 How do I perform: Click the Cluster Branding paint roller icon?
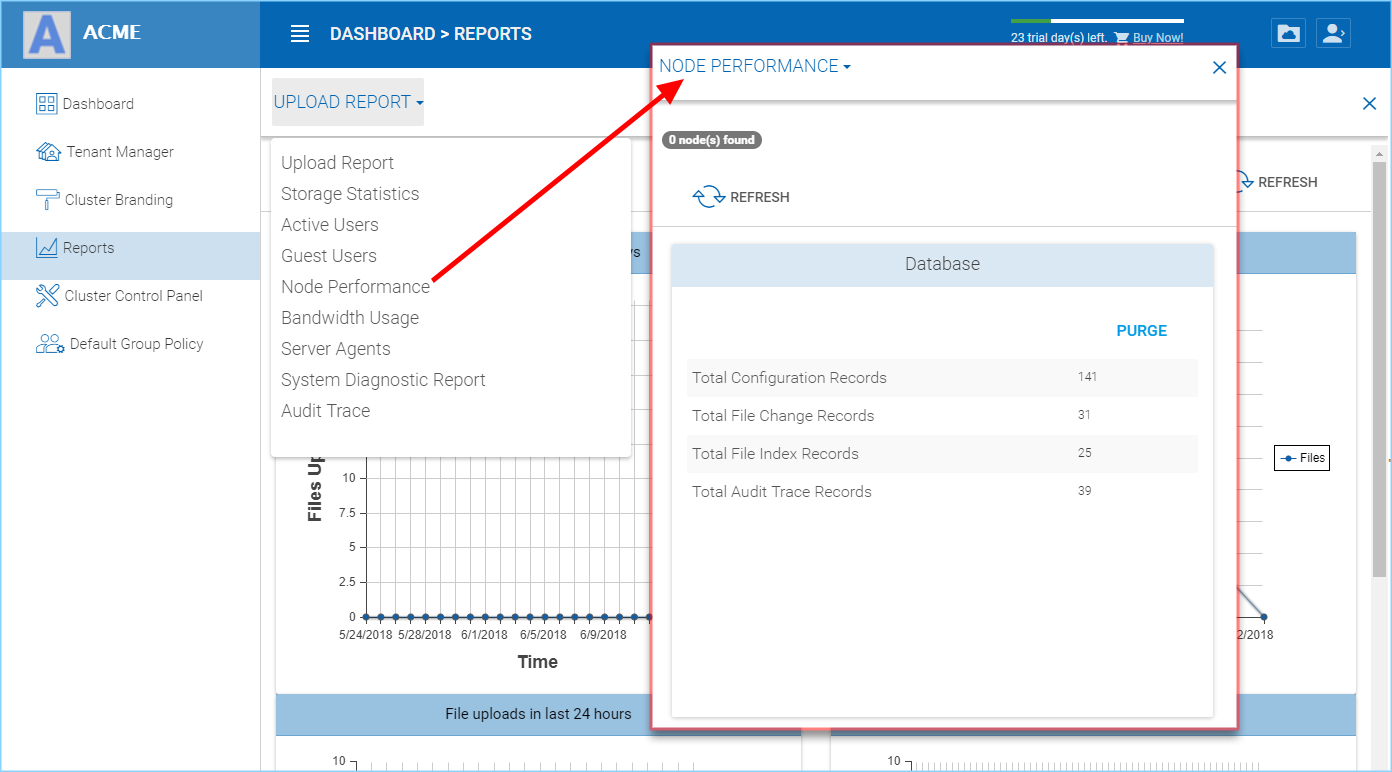[47, 200]
